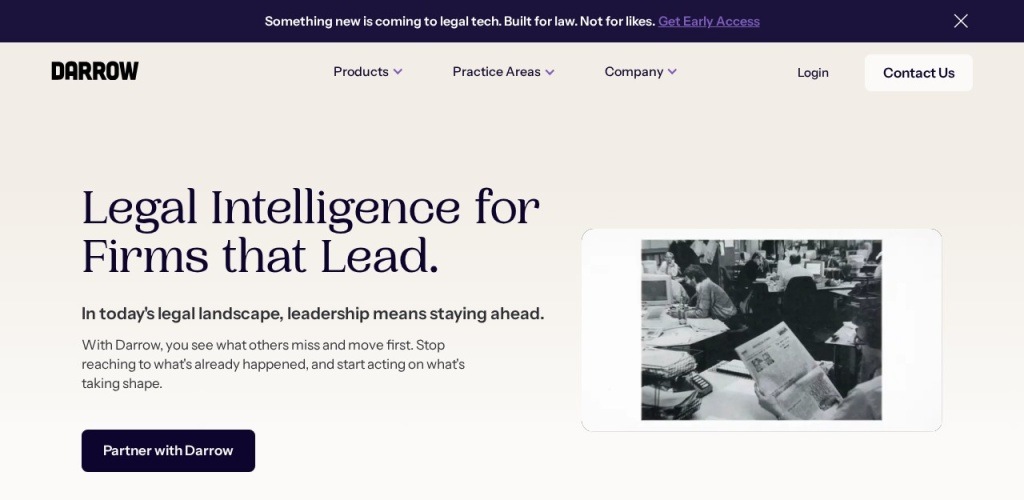The height and width of the screenshot is (500, 1024).
Task: Click the "In today's legal landscape" subheading
Action: tap(312, 314)
